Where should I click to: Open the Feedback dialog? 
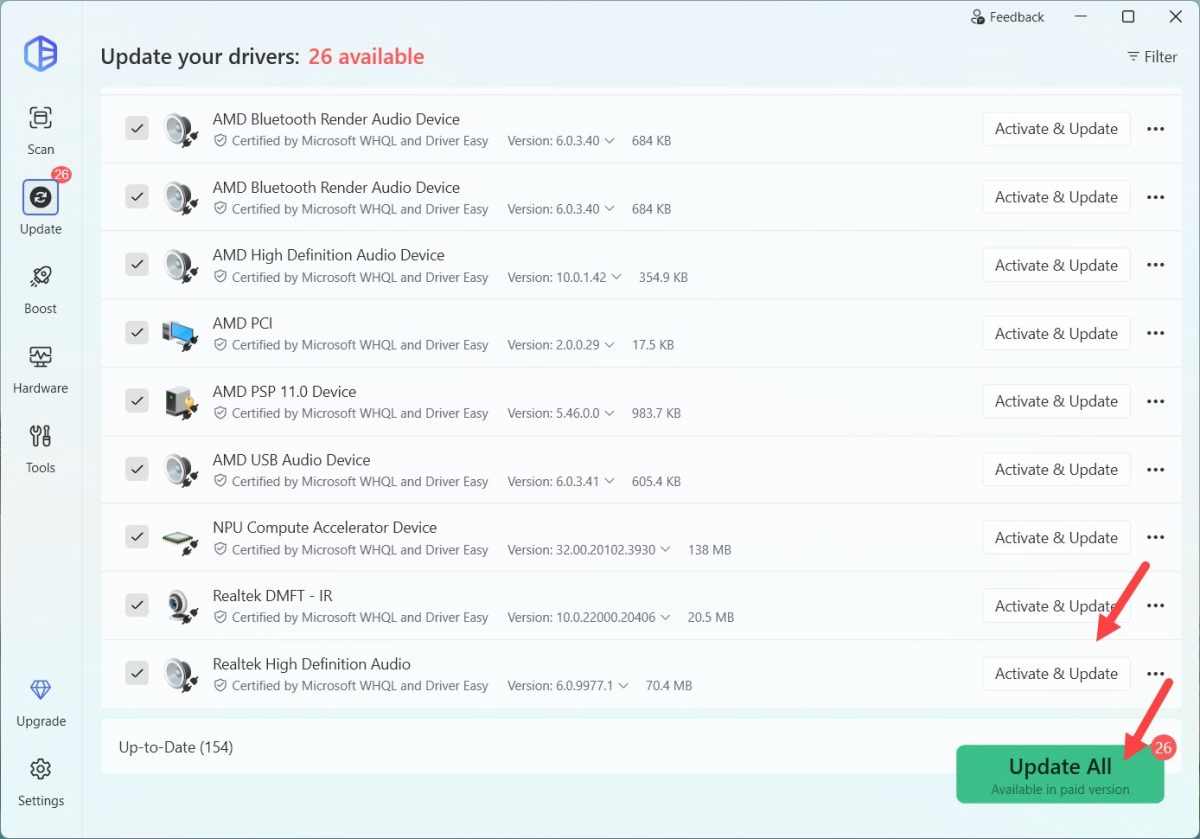point(1007,17)
